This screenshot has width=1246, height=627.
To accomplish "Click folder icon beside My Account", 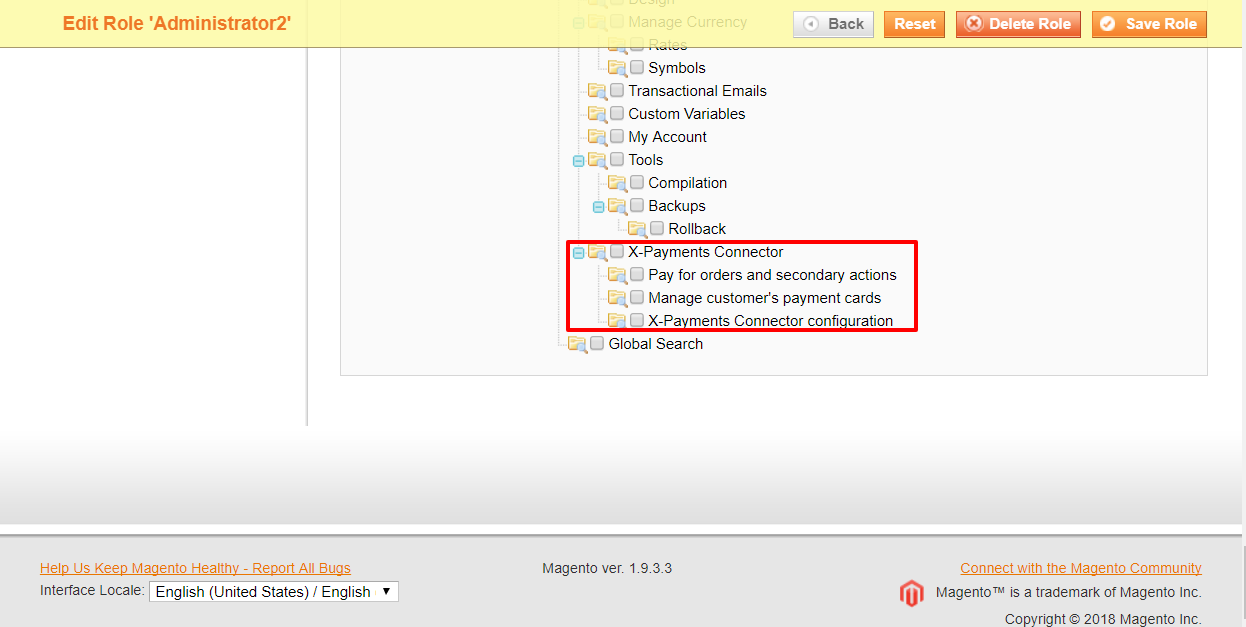I will pos(597,137).
